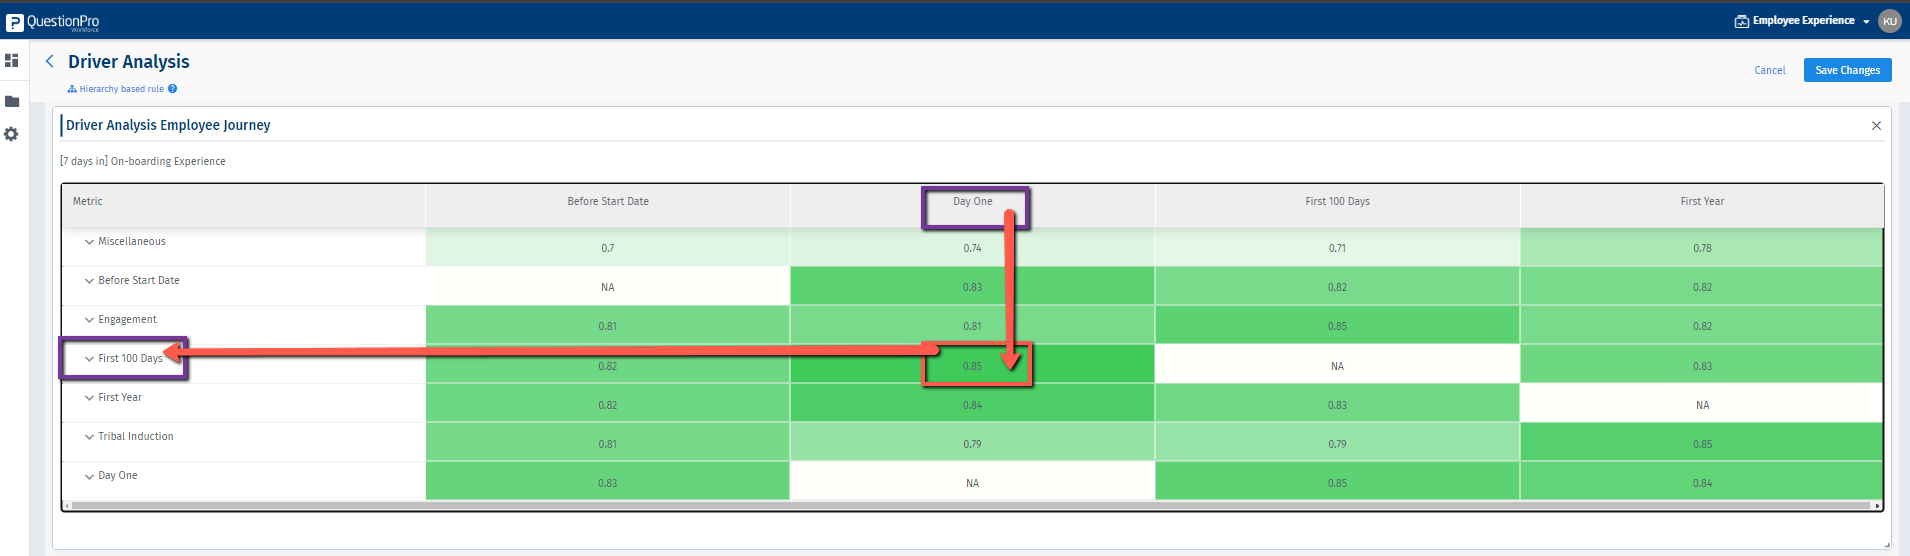Open the folder icon in sidebar
Image resolution: width=1910 pixels, height=556 pixels.
12,101
